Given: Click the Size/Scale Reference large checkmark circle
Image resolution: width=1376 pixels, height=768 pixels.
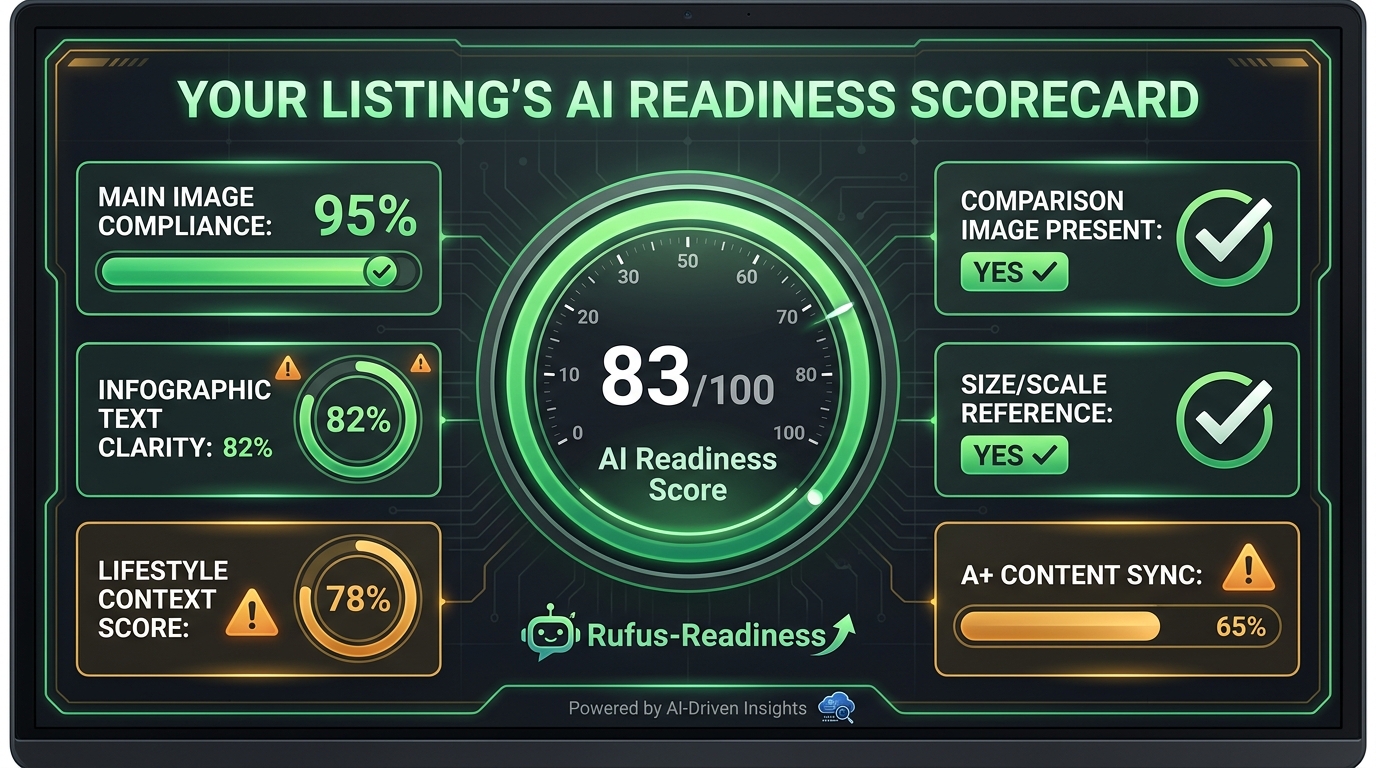Looking at the screenshot, I should [1224, 421].
